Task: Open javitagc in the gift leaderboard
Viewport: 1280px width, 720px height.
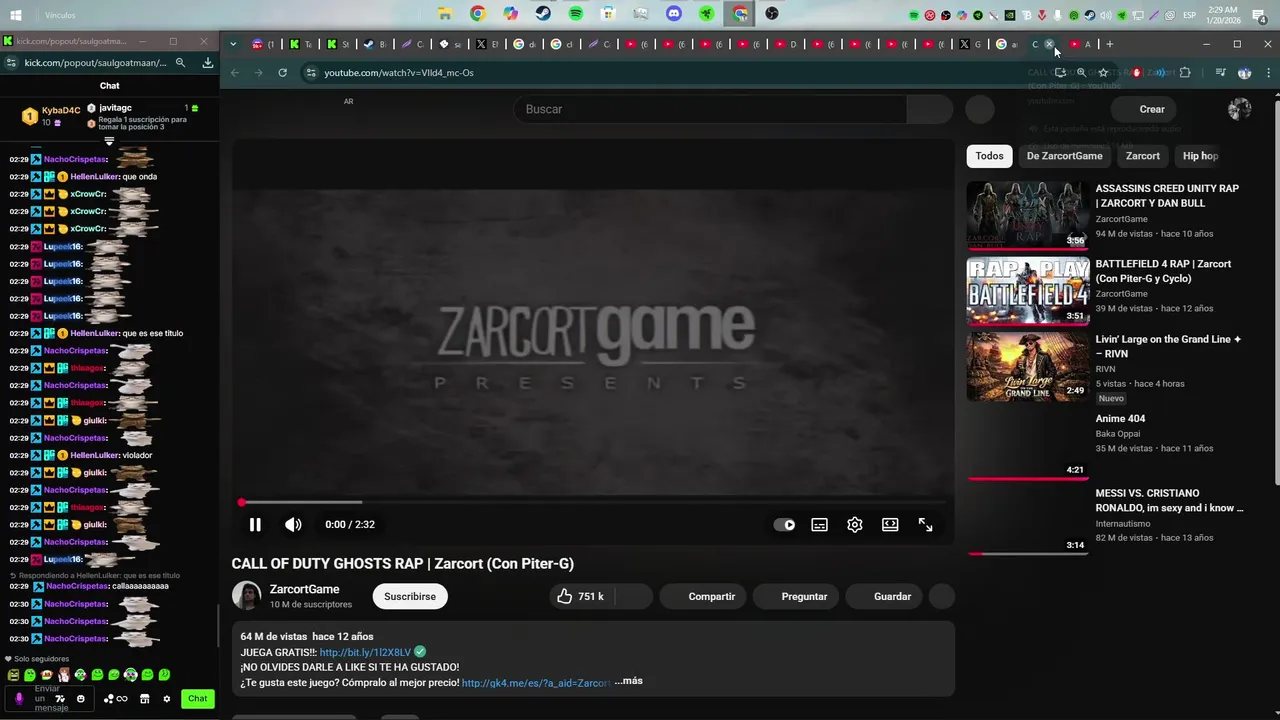Action: [x=115, y=107]
